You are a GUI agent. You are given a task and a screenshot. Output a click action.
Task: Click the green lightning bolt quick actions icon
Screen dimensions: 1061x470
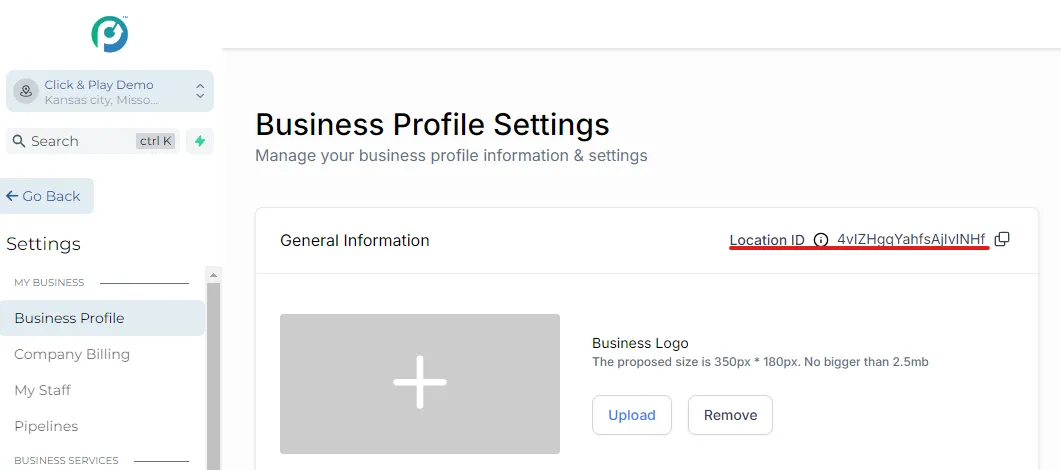pyautogui.click(x=200, y=141)
